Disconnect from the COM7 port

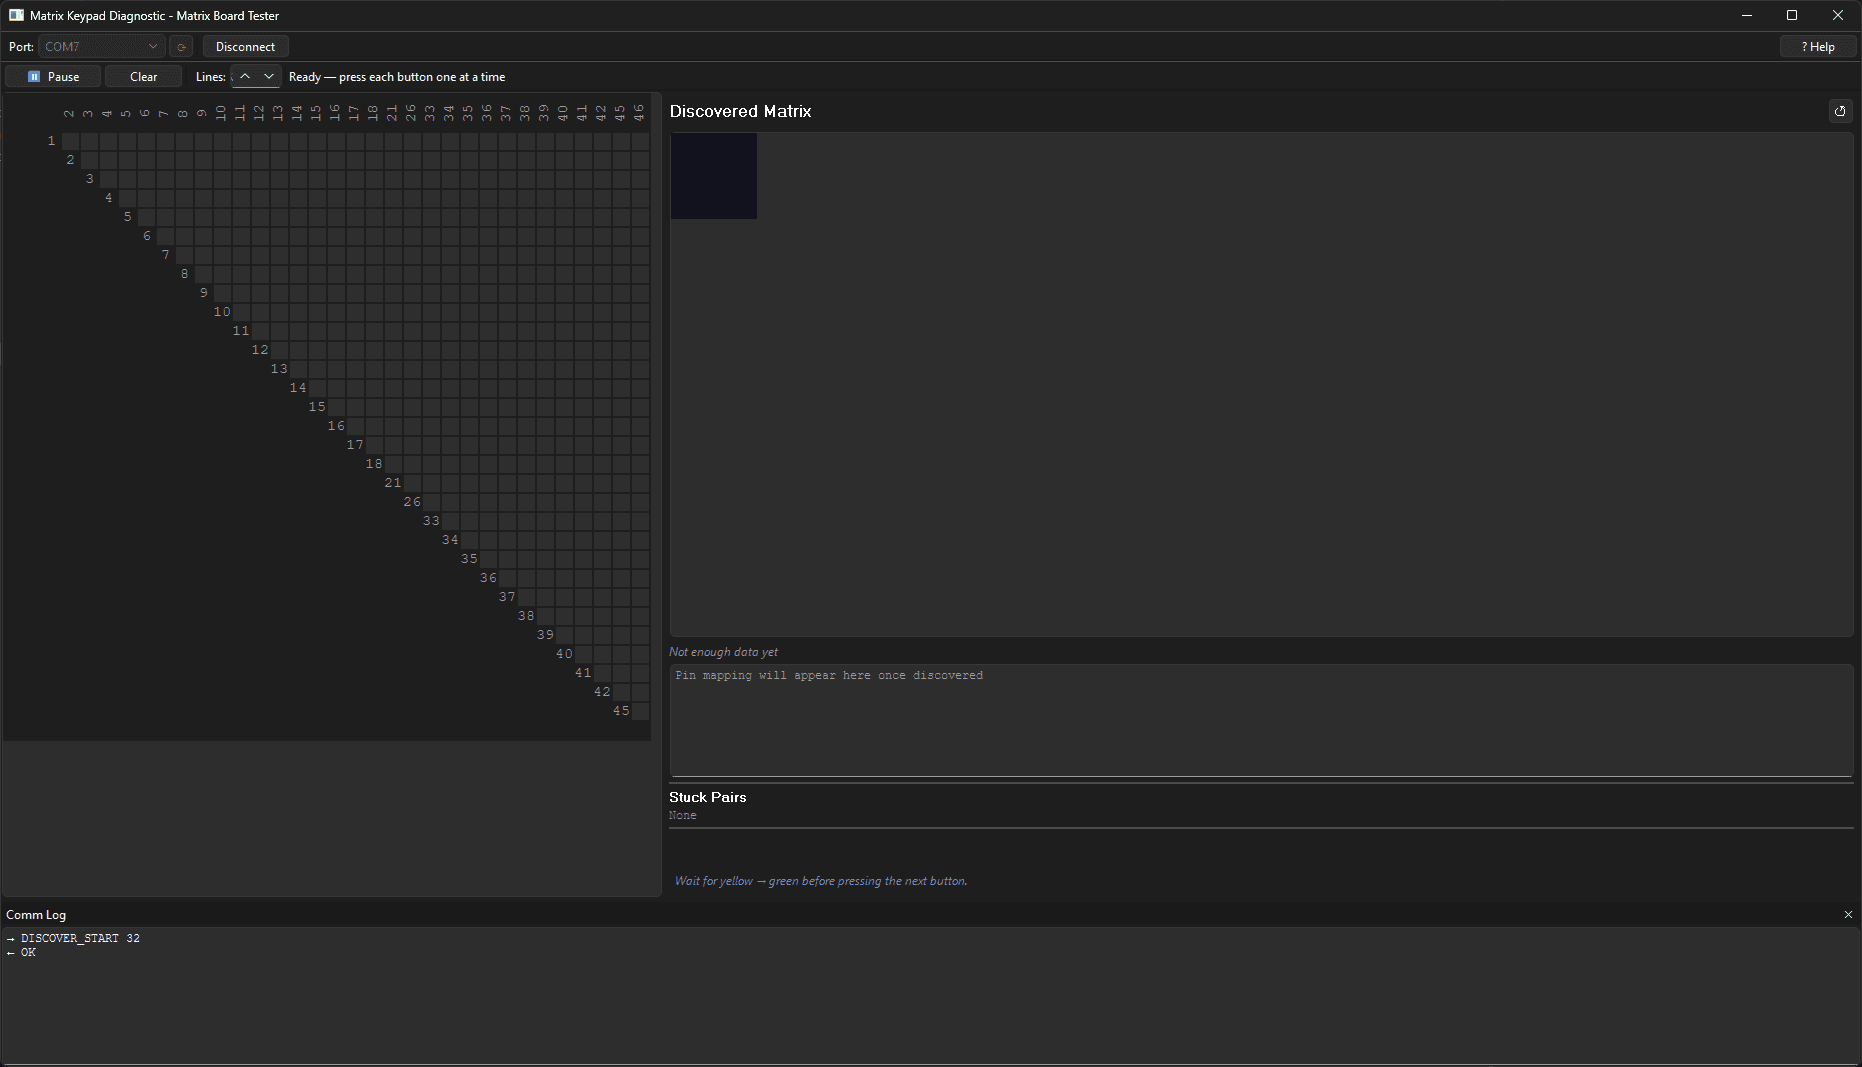click(x=245, y=47)
